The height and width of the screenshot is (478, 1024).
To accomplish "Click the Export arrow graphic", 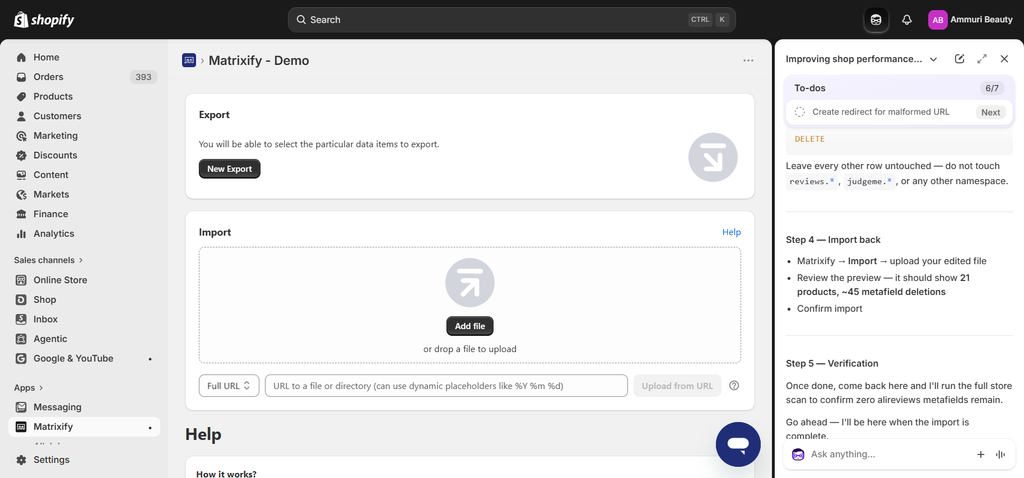I will click(x=713, y=157).
